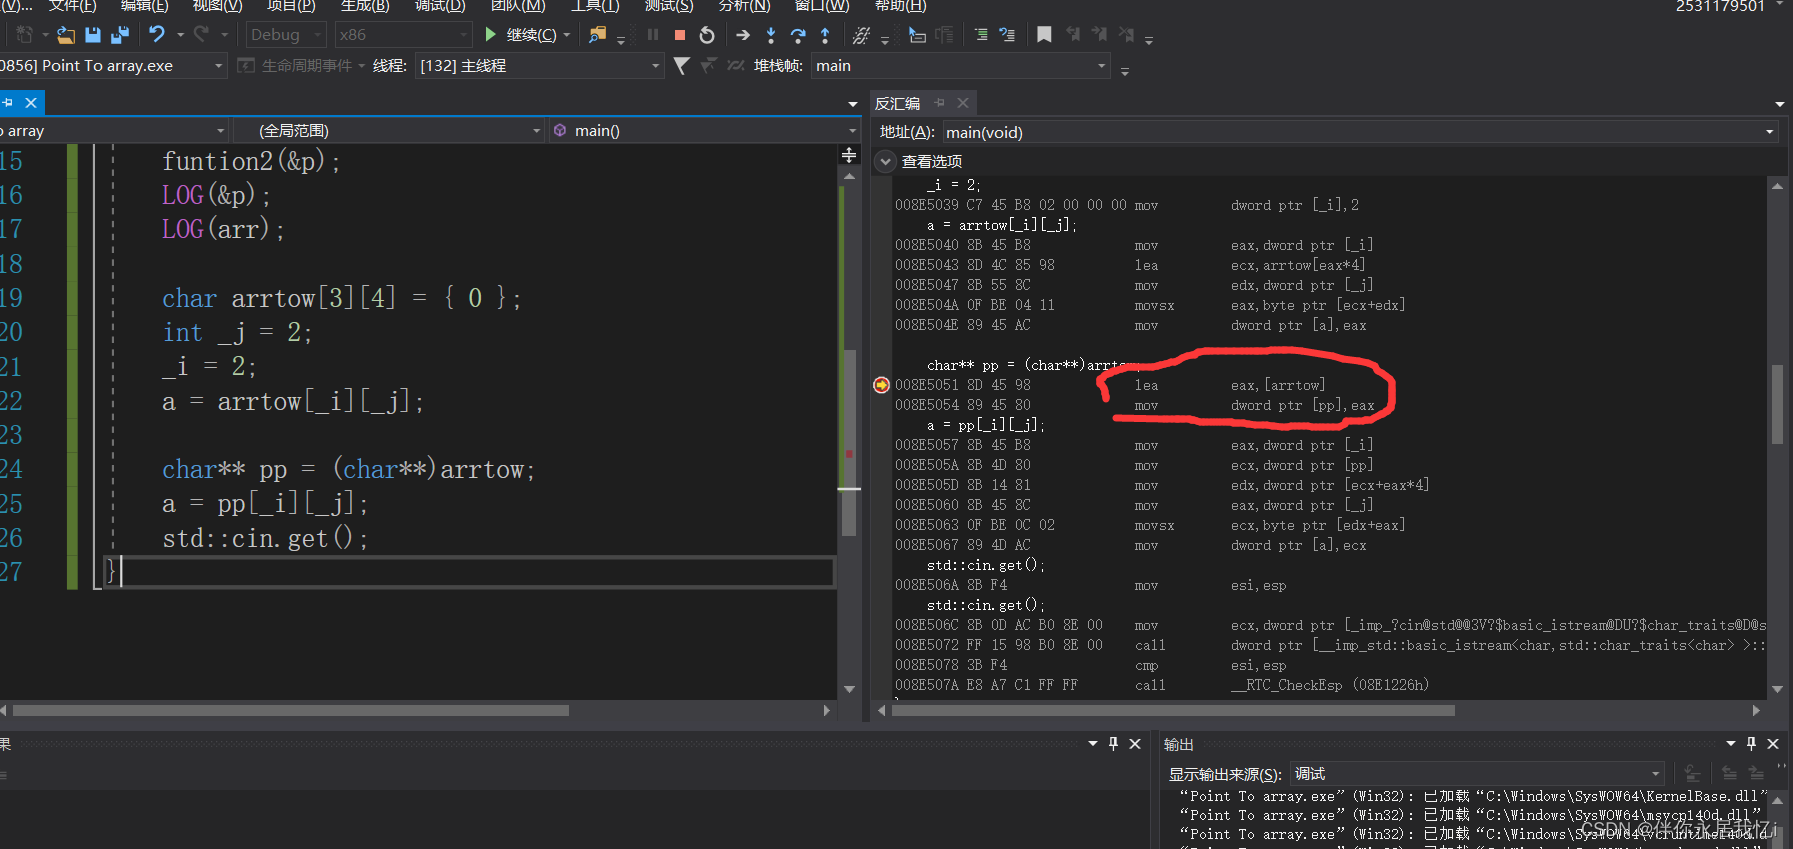Click the previous bookmark icon
This screenshot has height=849, width=1793.
[1073, 35]
